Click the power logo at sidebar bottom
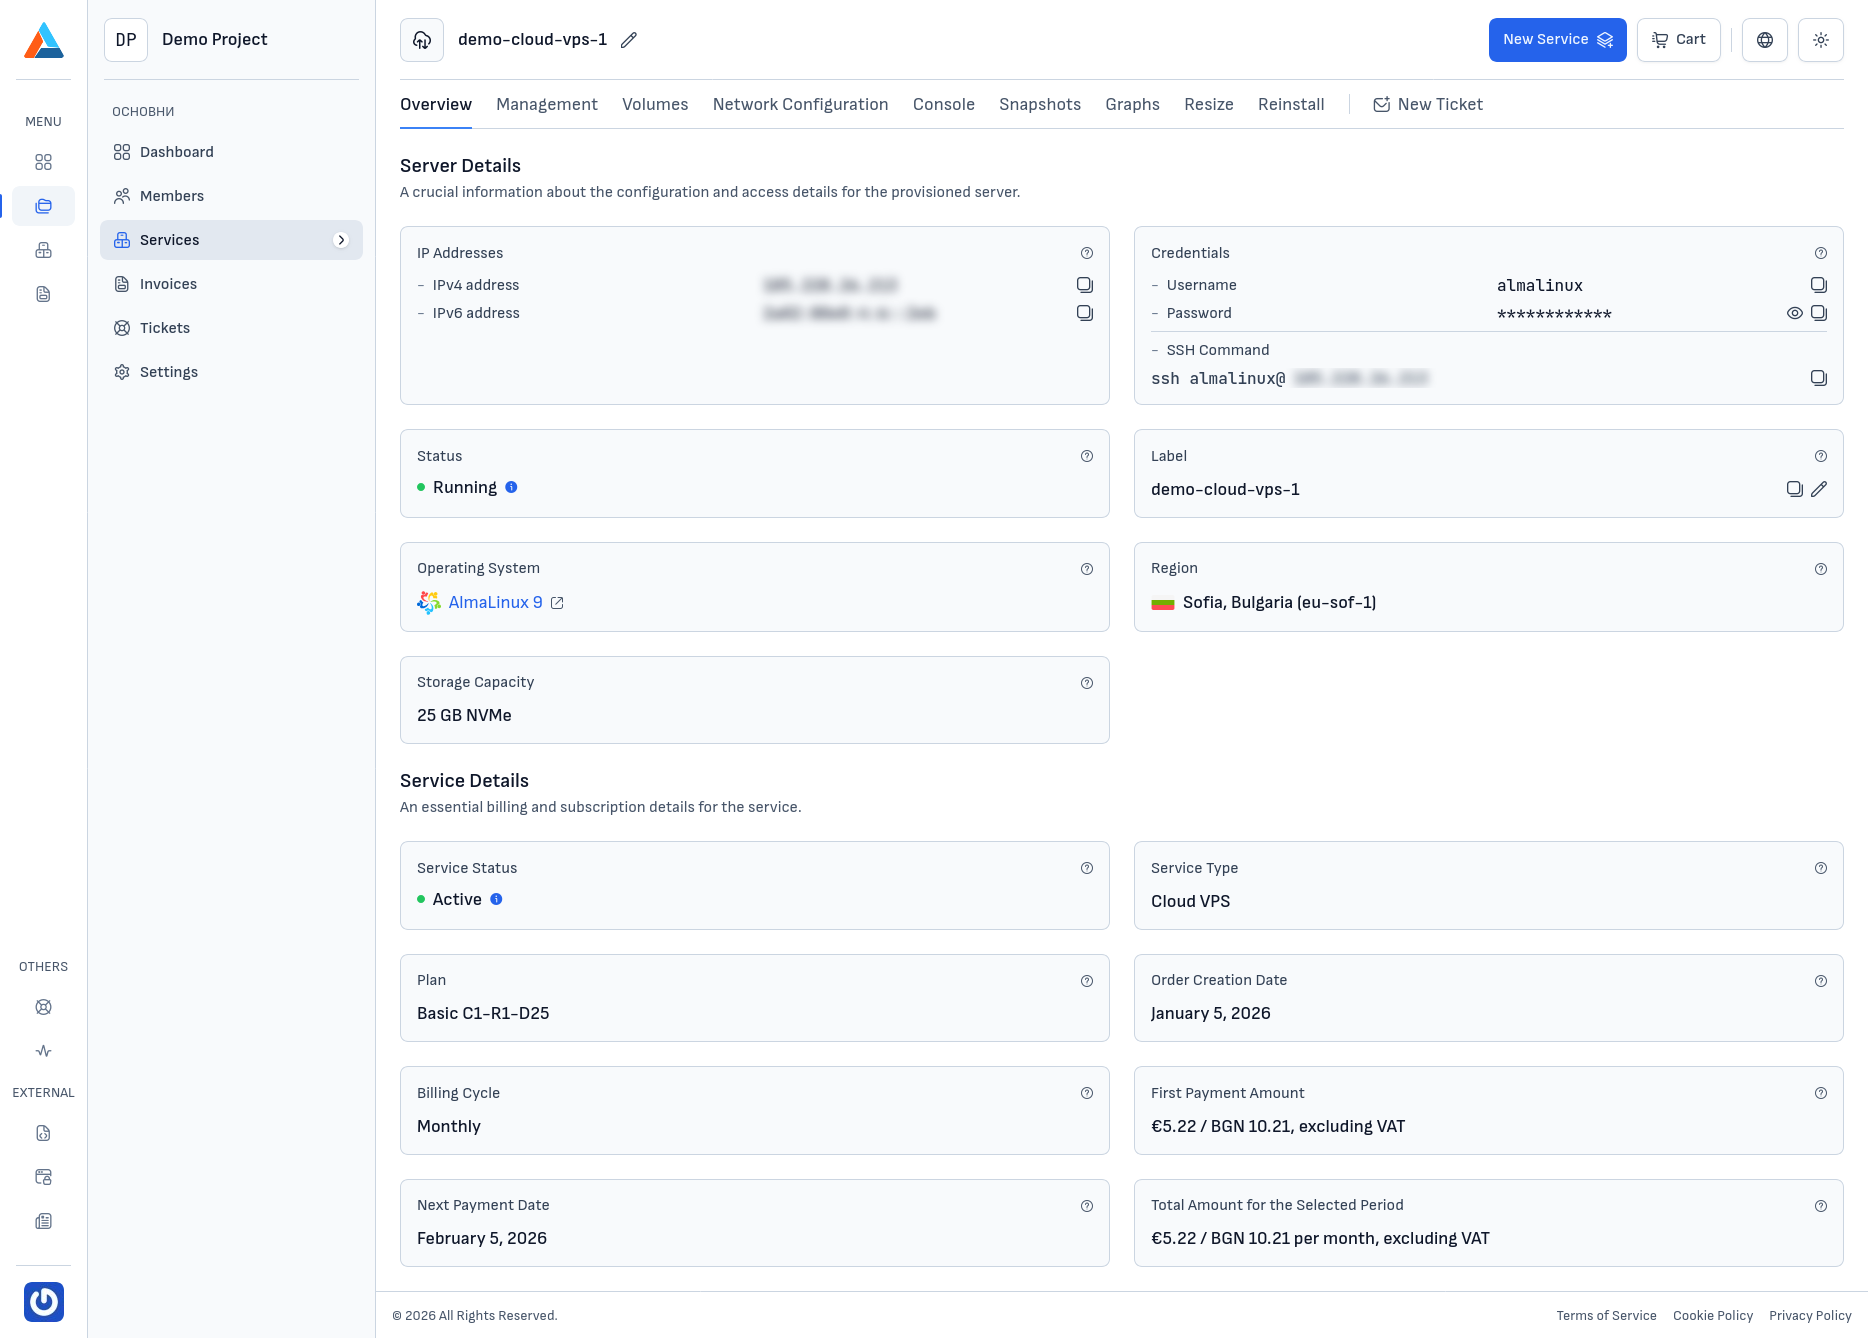Image resolution: width=1868 pixels, height=1338 pixels. coord(44,1302)
